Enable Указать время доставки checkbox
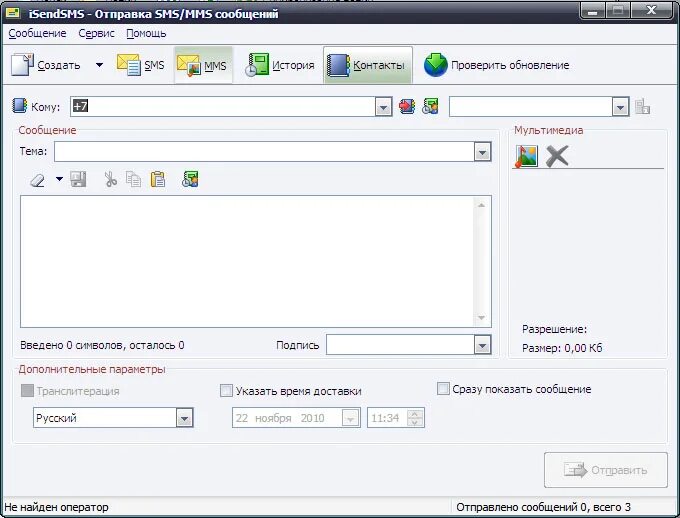 [x=226, y=390]
